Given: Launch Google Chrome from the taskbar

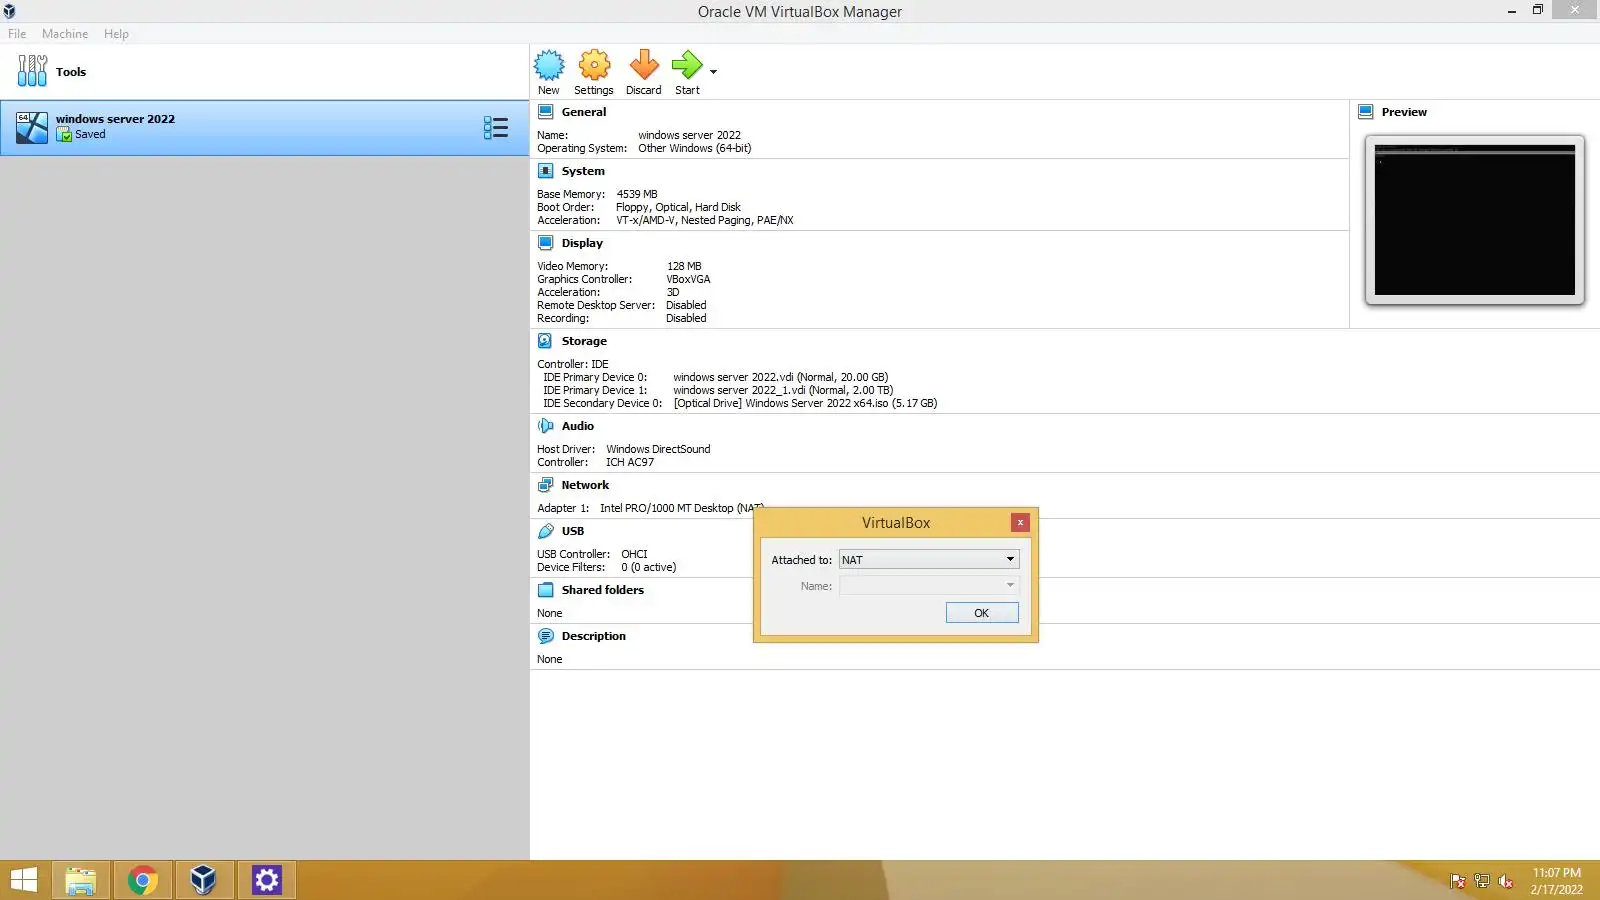Looking at the screenshot, I should pyautogui.click(x=142, y=880).
